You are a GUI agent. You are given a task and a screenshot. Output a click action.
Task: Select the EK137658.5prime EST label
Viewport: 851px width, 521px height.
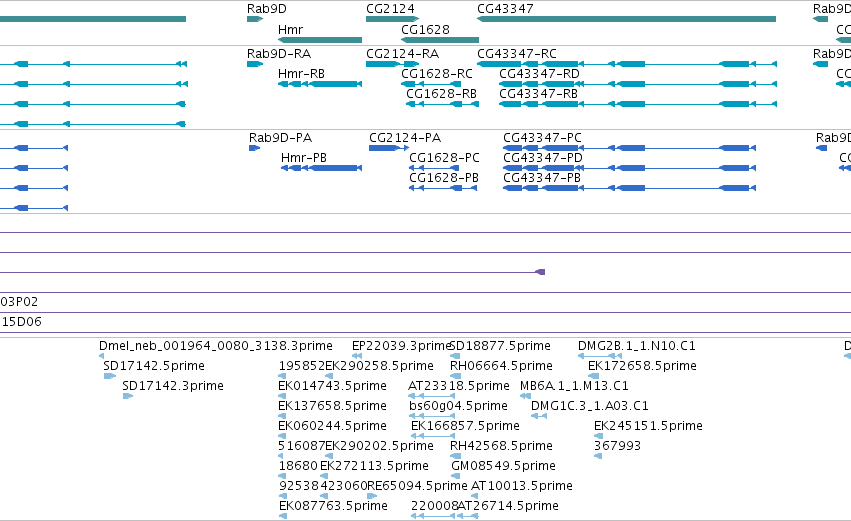332,406
